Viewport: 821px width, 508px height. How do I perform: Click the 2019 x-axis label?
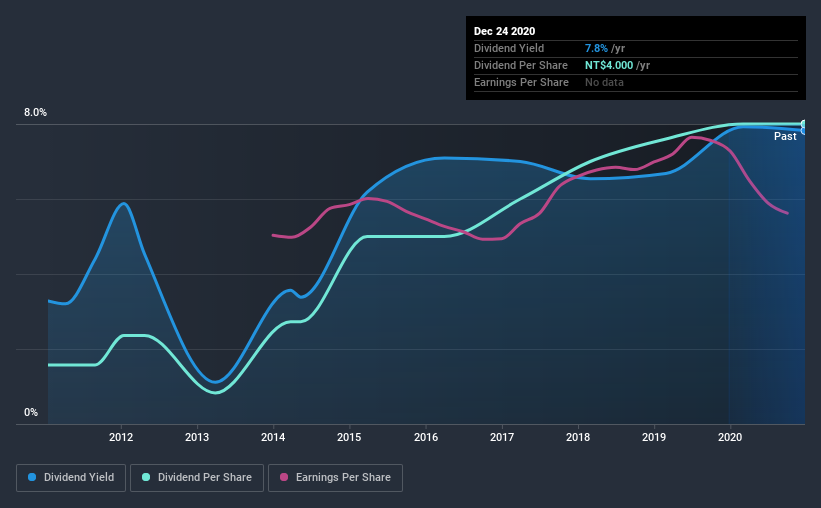[654, 437]
